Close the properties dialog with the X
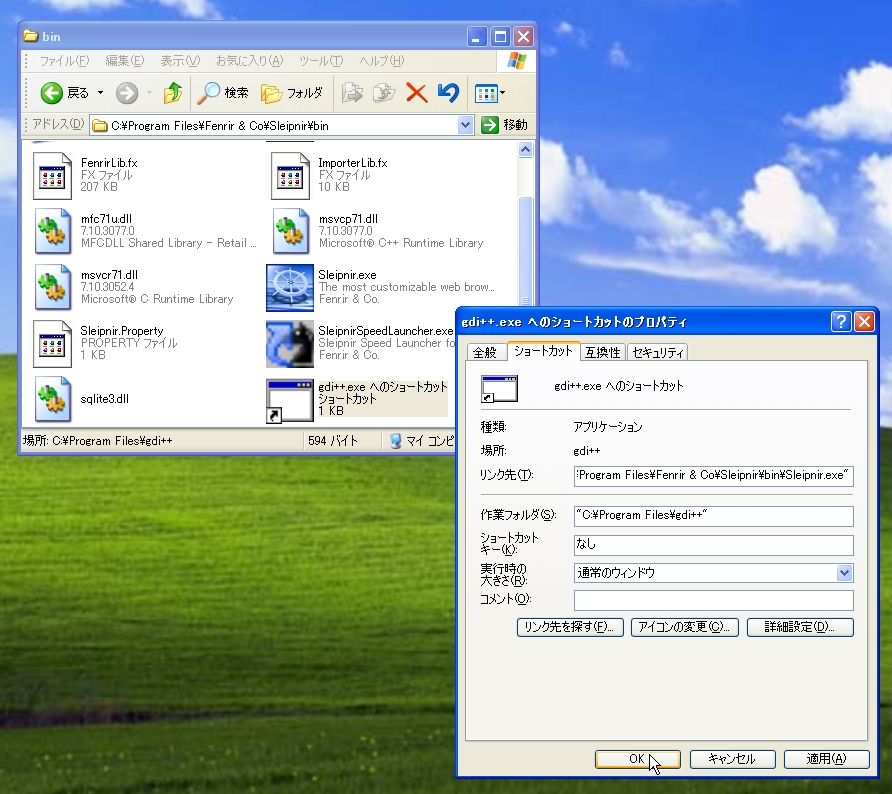This screenshot has height=794, width=892. point(864,322)
